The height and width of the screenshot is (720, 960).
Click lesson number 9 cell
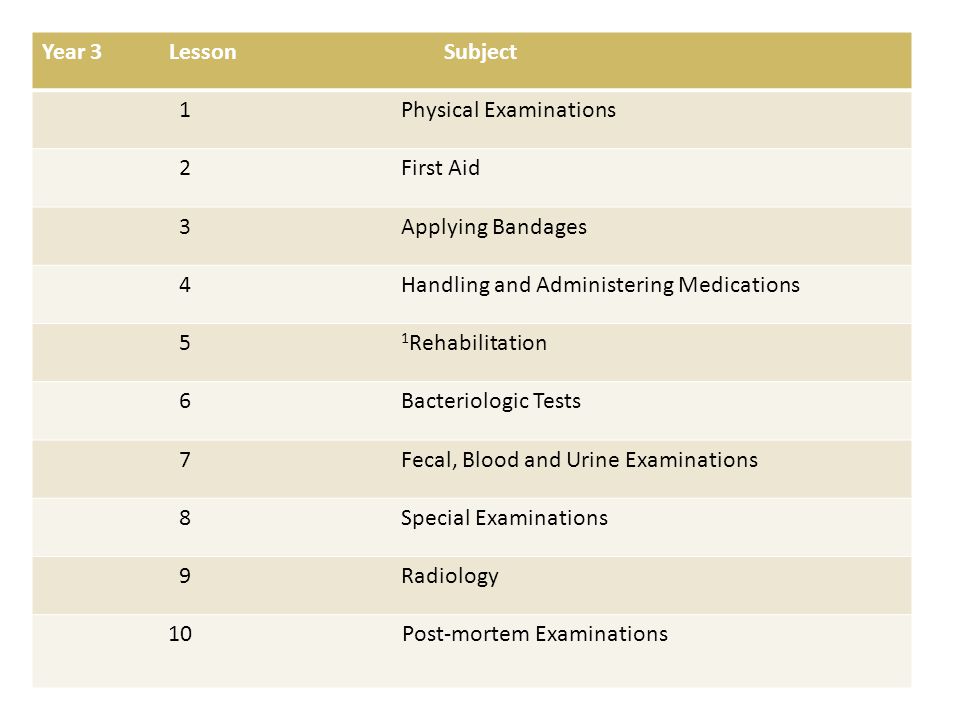[x=185, y=576]
